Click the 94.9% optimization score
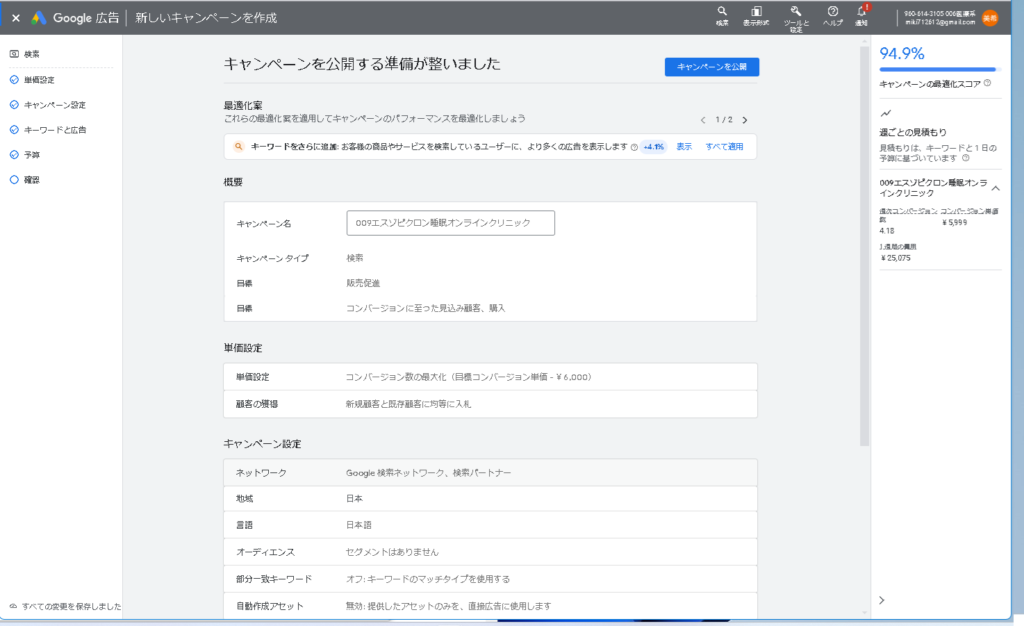This screenshot has width=1024, height=626. [x=902, y=54]
